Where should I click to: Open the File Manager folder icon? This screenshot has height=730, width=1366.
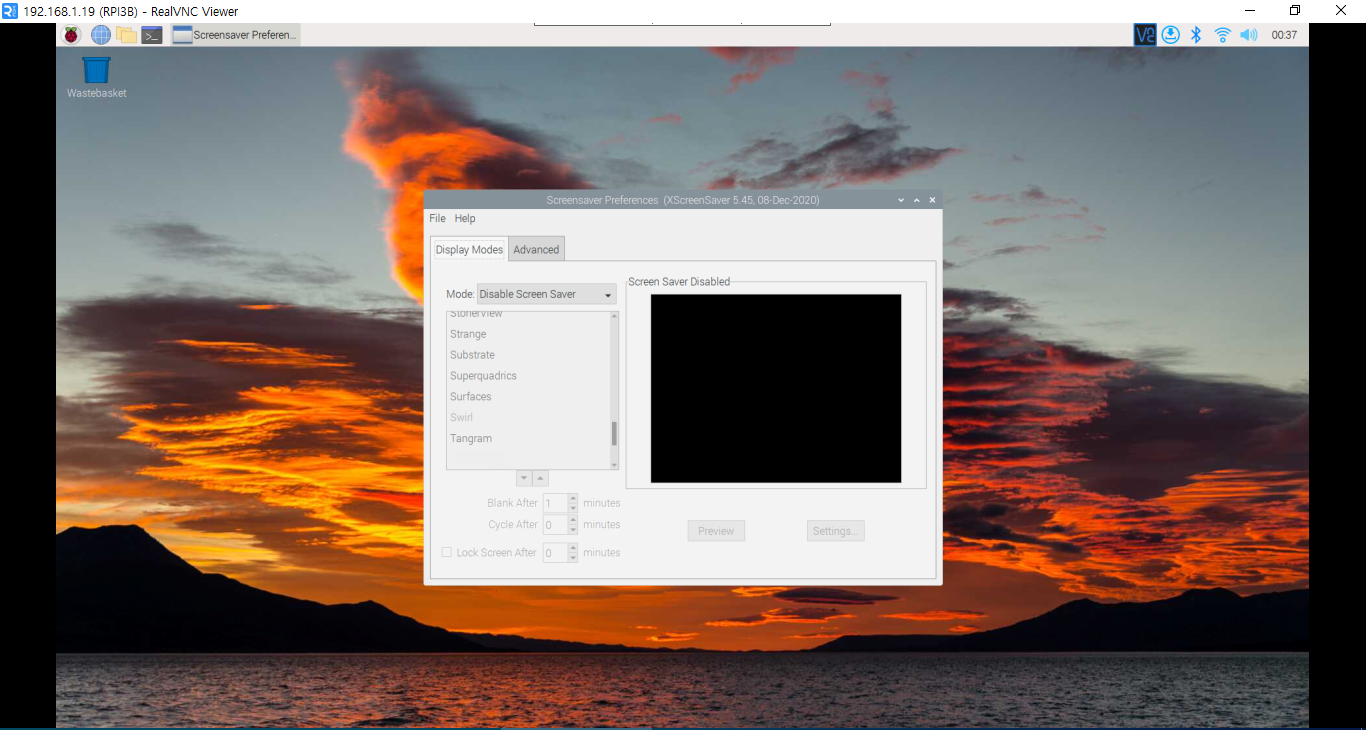(x=126, y=35)
